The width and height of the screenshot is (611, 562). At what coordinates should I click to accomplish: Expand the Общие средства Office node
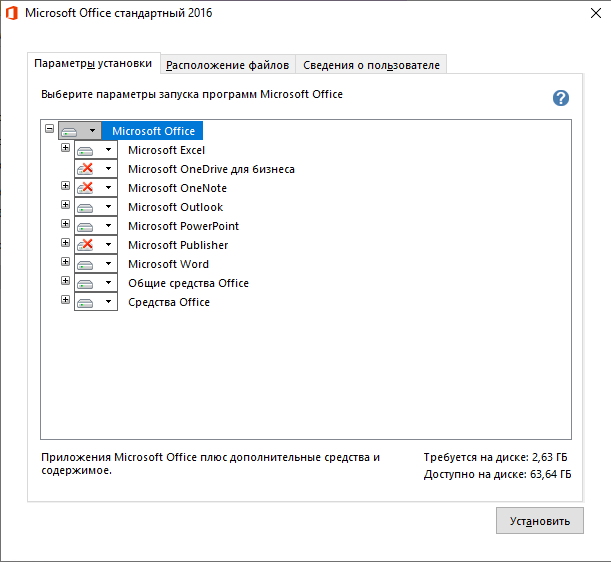click(65, 281)
